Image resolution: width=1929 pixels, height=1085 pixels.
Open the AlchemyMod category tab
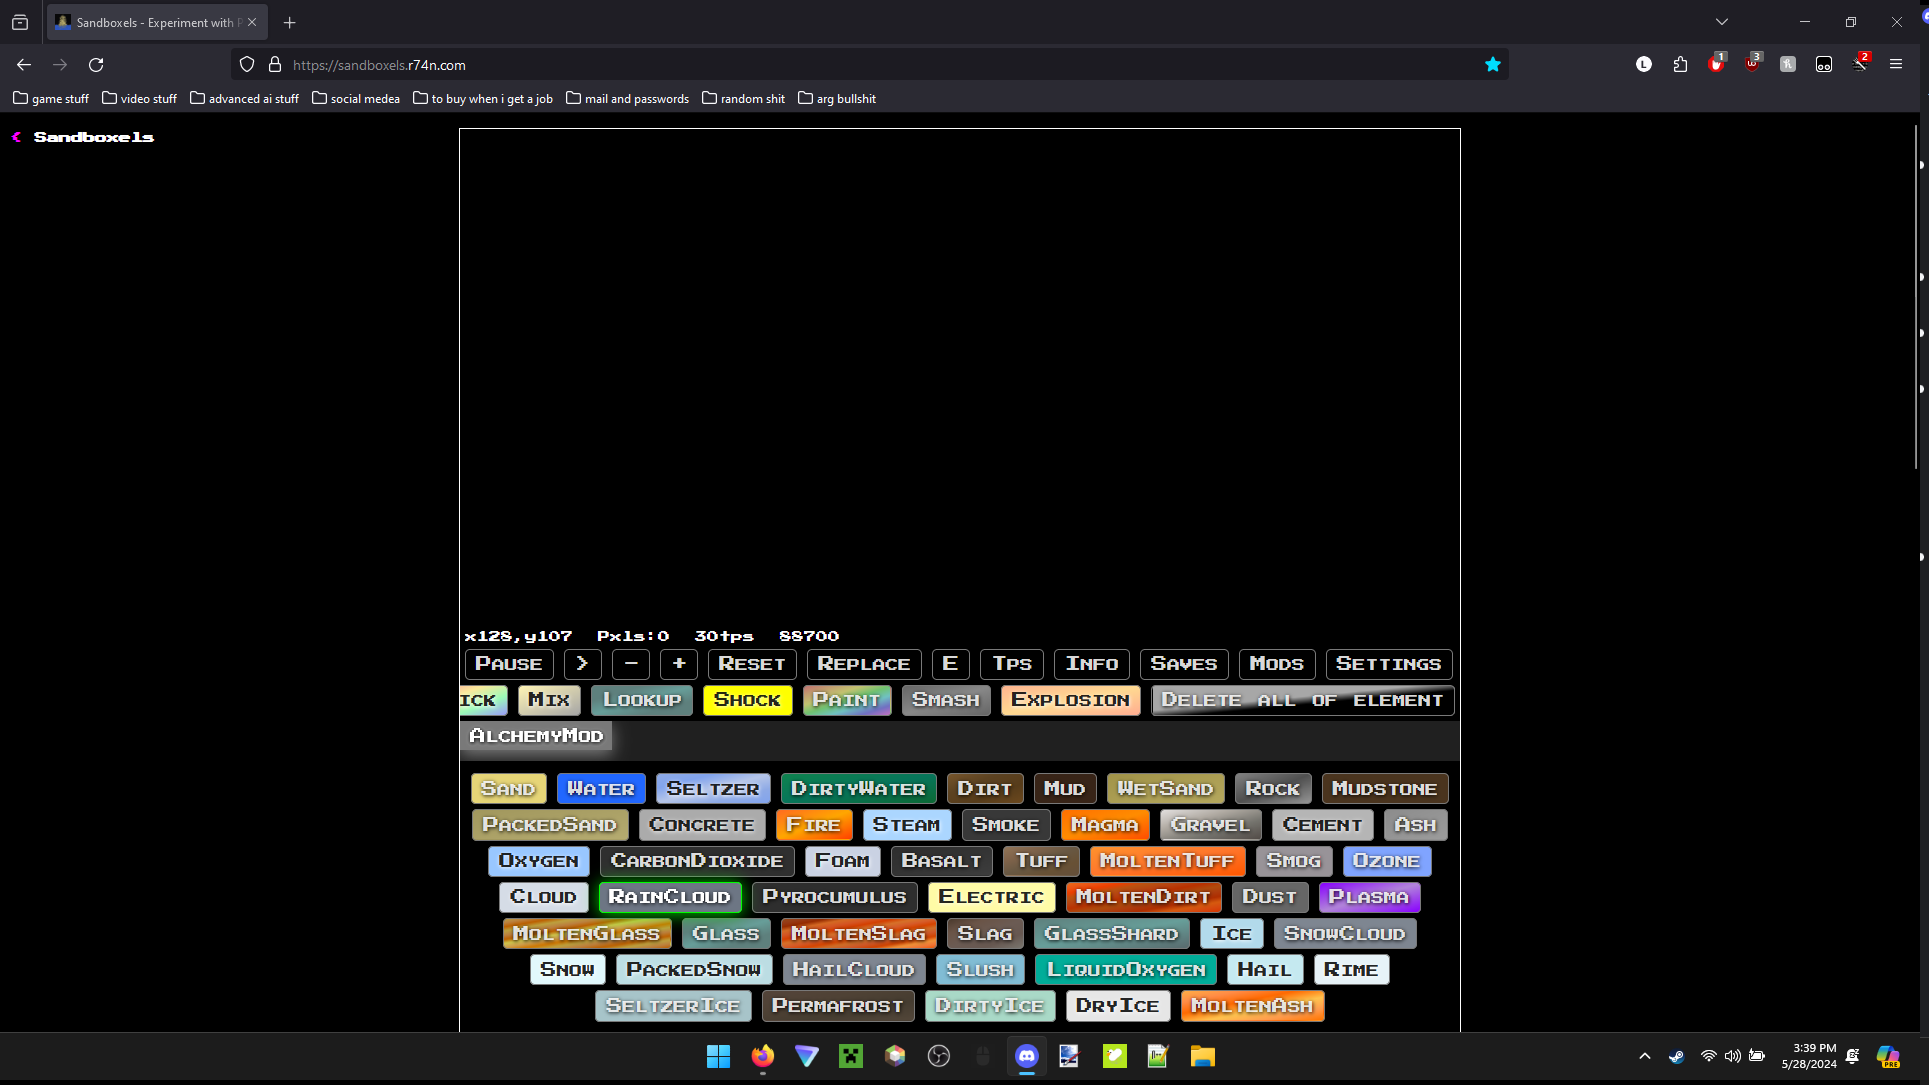pos(536,736)
